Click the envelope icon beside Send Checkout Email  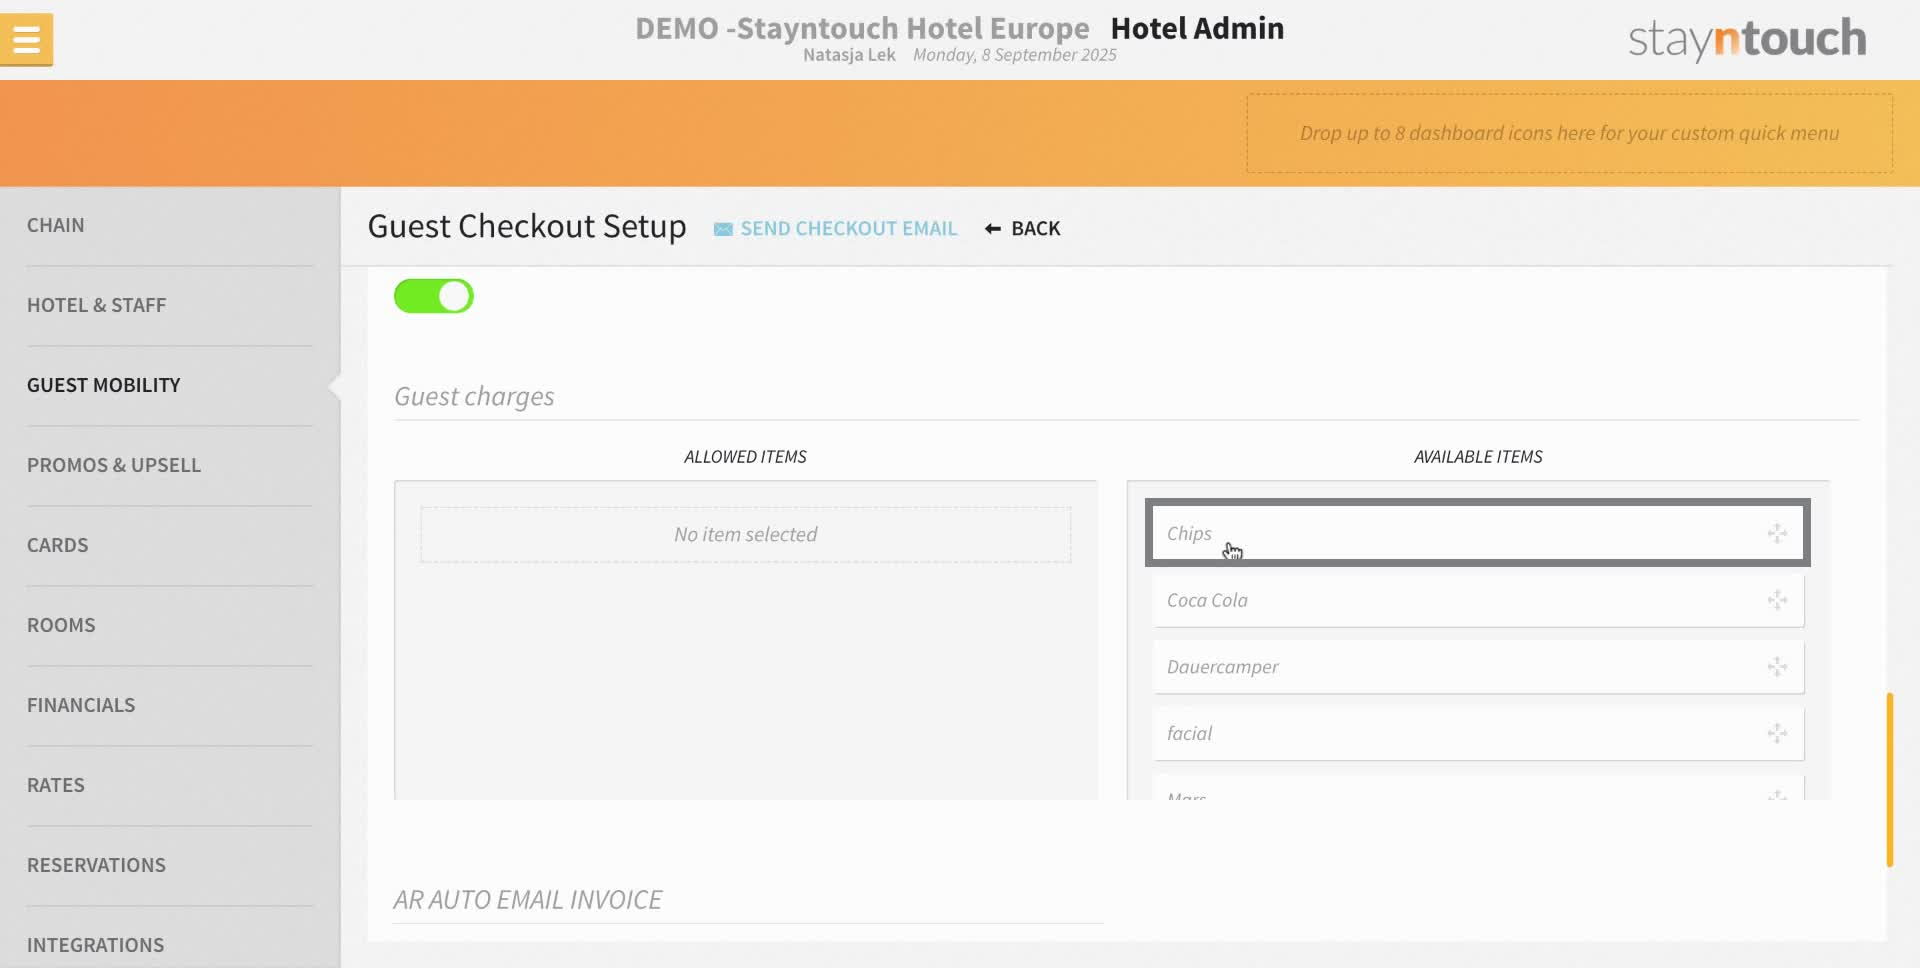click(x=722, y=228)
